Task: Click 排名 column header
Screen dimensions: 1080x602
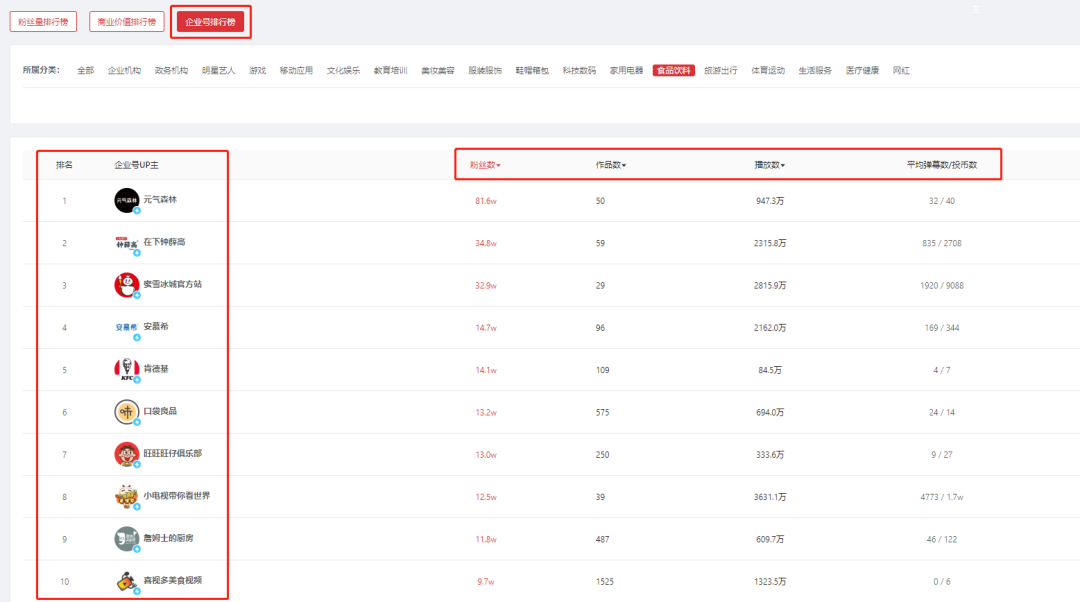Action: [x=64, y=165]
